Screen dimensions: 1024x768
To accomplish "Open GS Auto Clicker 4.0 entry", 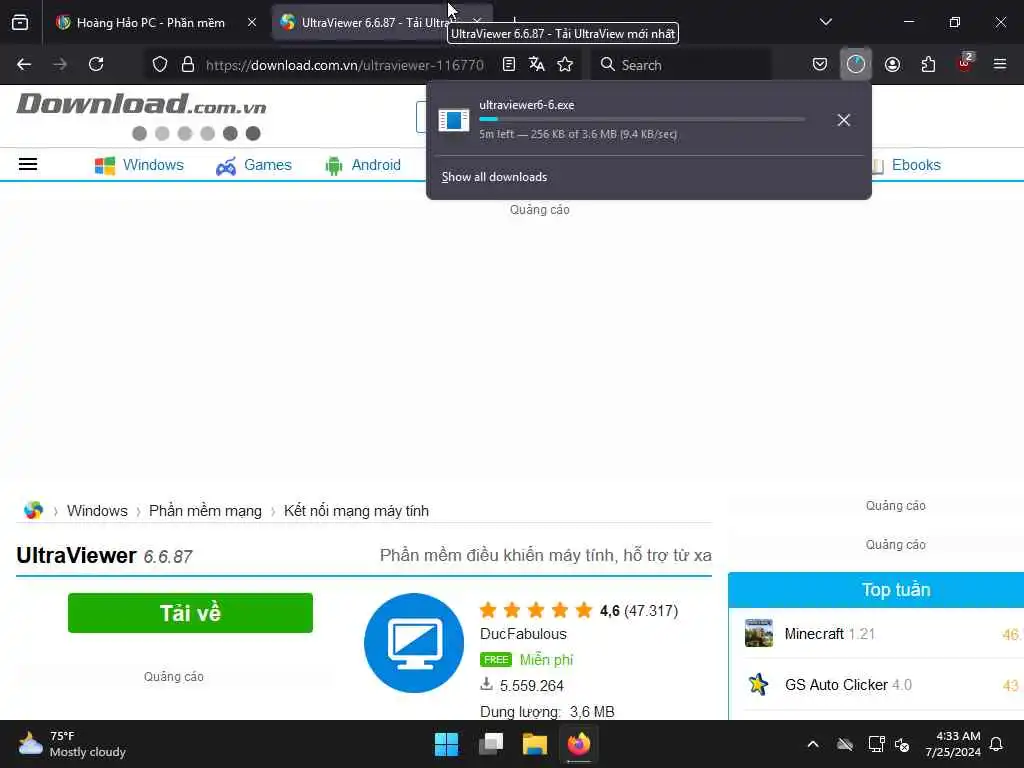I will click(848, 684).
